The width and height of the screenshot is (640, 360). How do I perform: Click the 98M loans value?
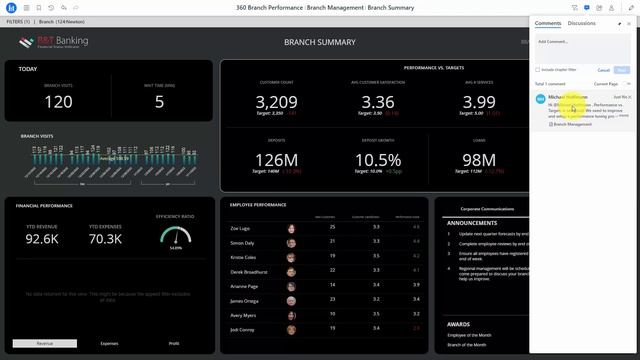pyautogui.click(x=479, y=160)
